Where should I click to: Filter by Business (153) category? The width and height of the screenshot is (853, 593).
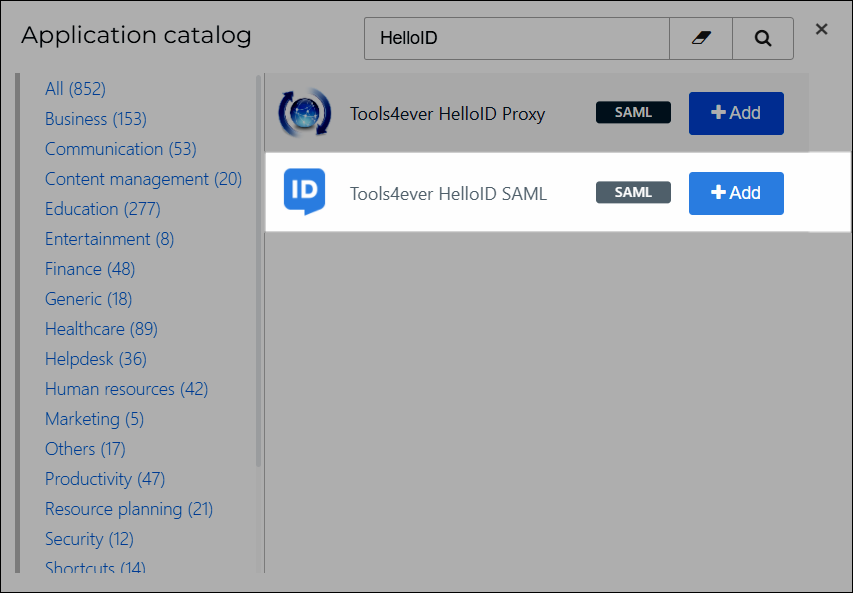tap(96, 119)
